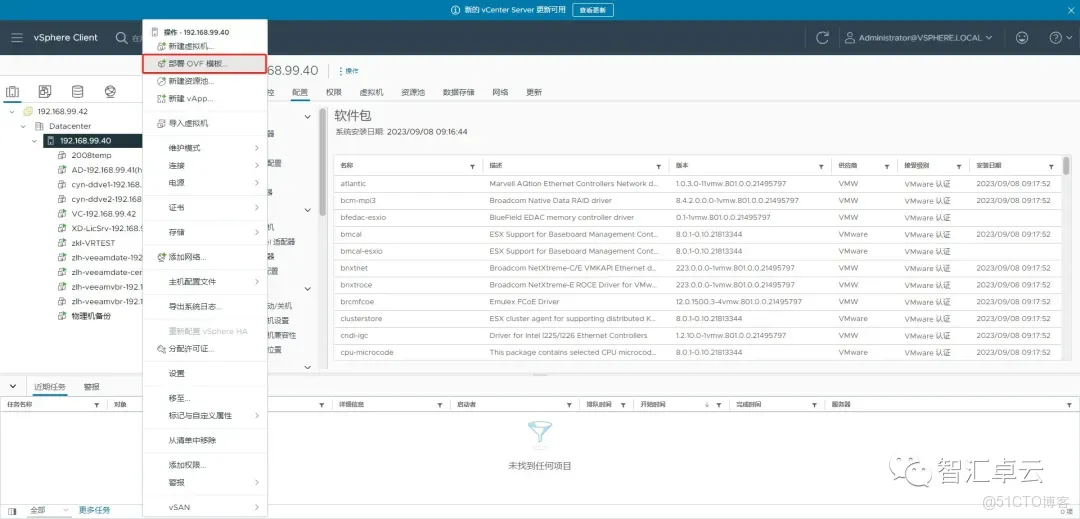Open the 警报 tab in bottom panel

[x=92, y=387]
